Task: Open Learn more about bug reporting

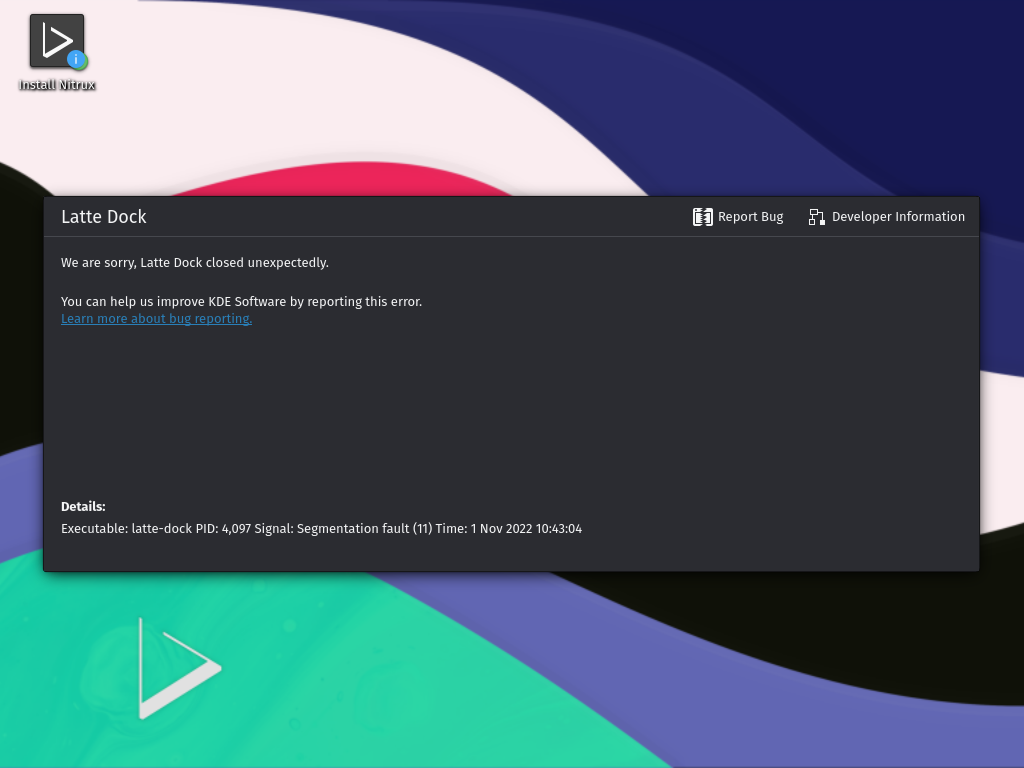Action: pyautogui.click(x=156, y=318)
